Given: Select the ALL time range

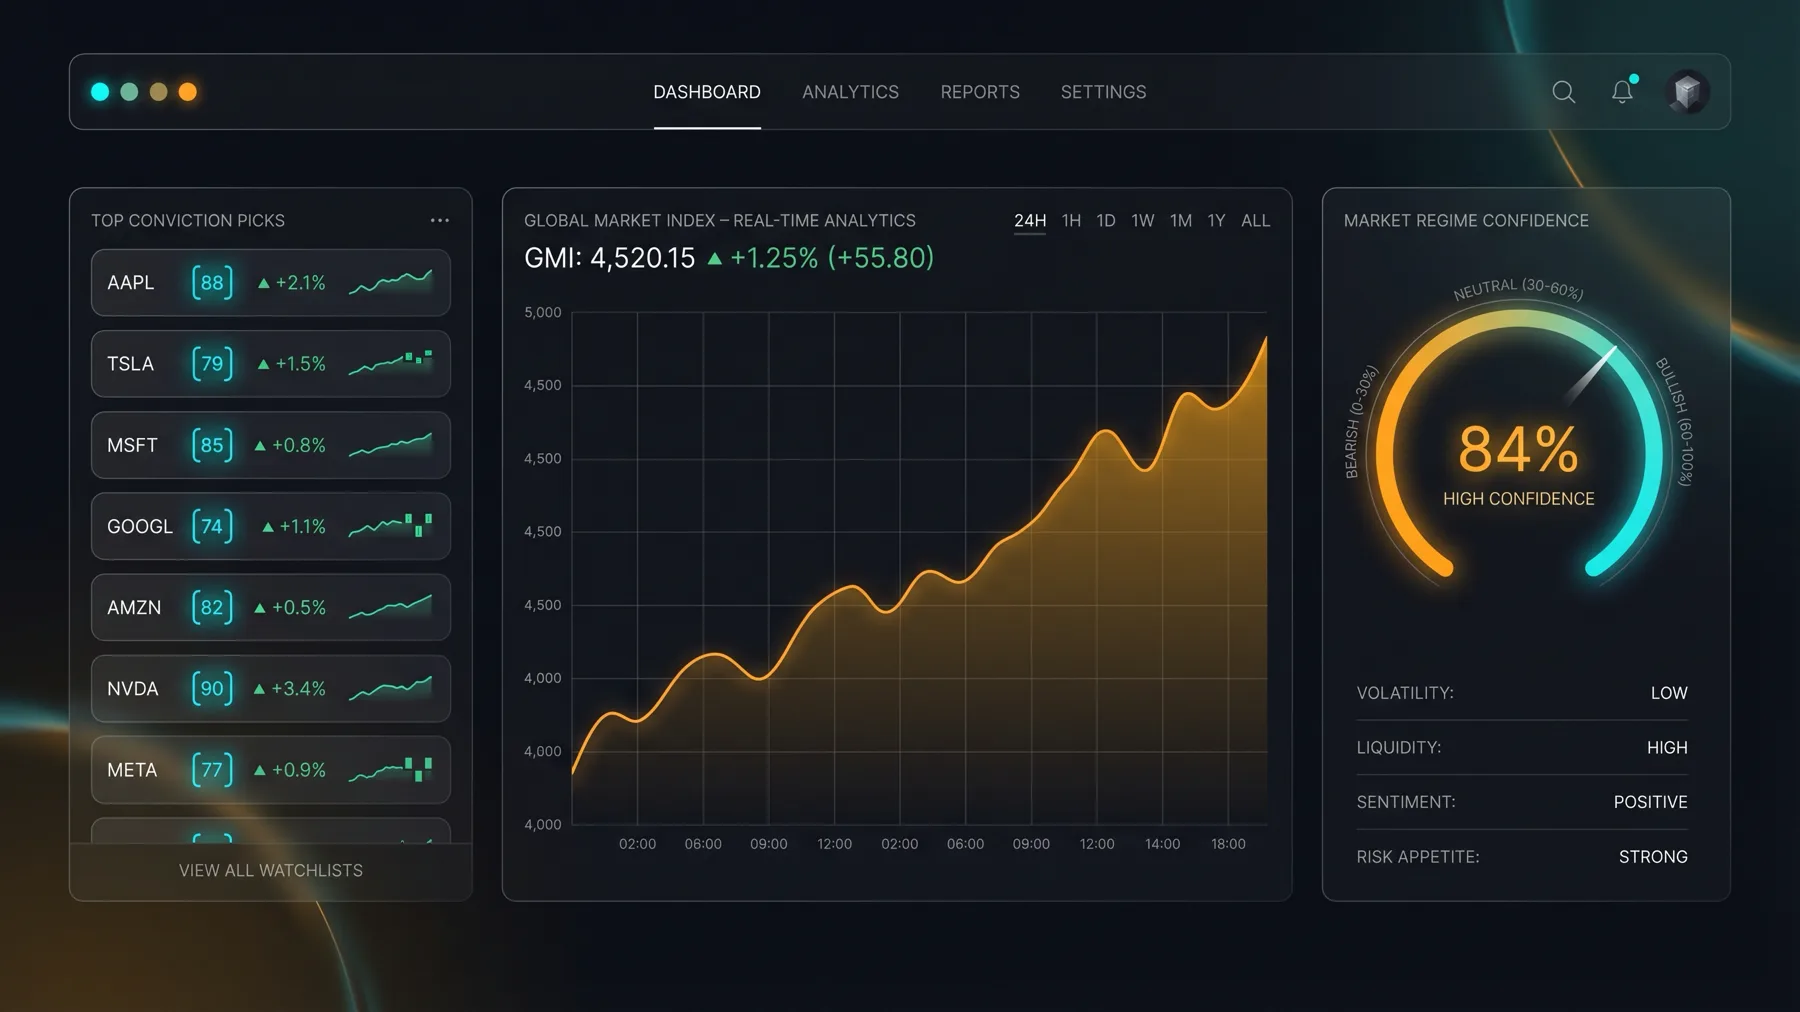Looking at the screenshot, I should pyautogui.click(x=1256, y=221).
